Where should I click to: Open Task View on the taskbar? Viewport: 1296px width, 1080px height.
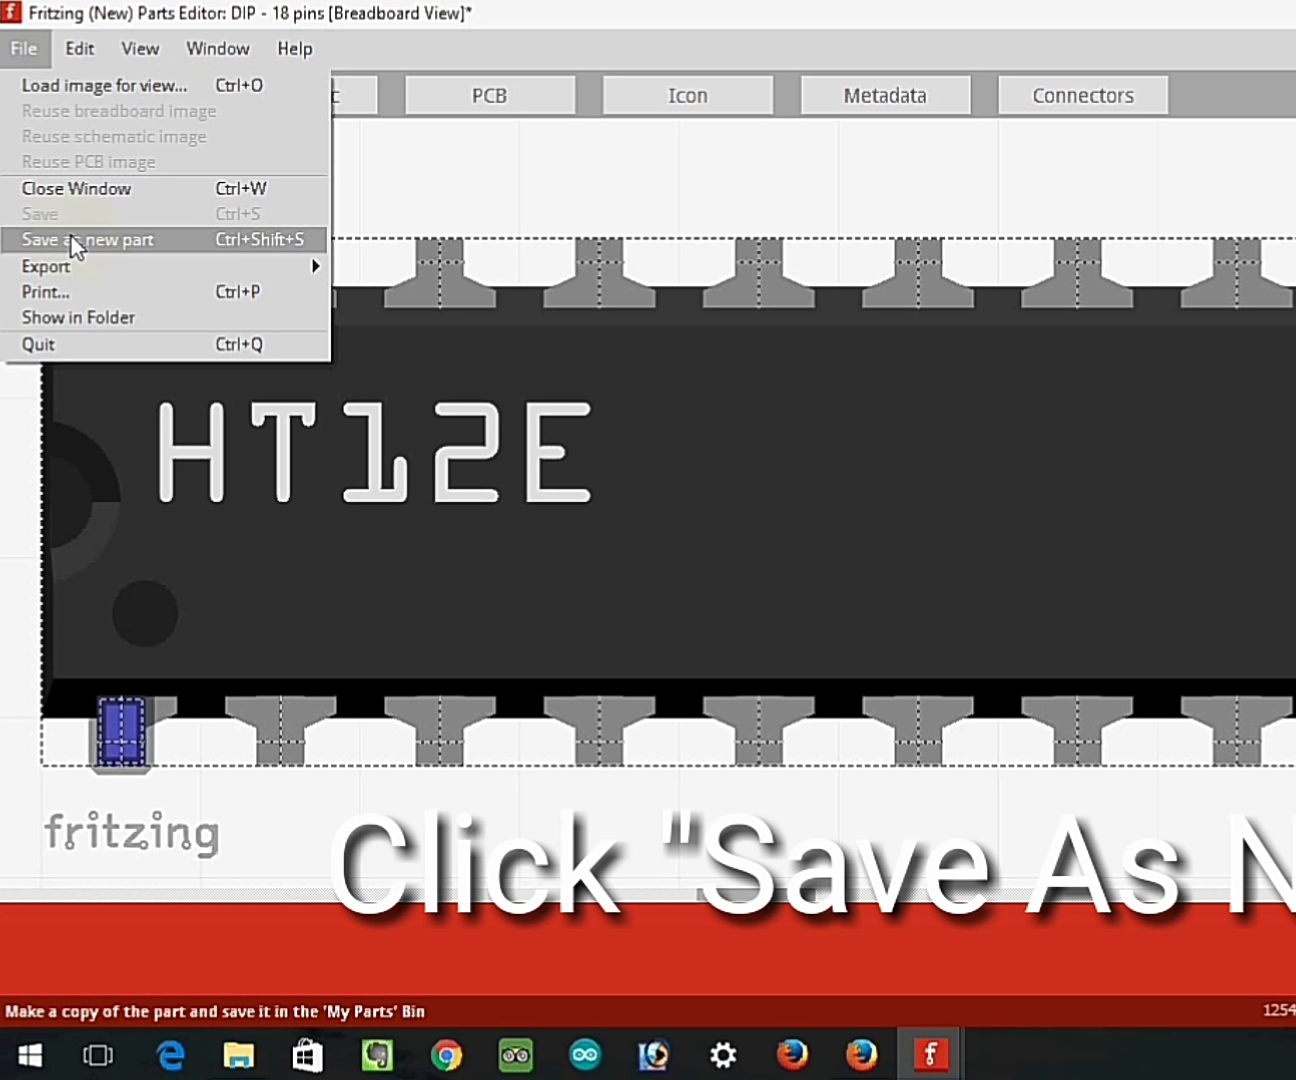click(98, 1055)
